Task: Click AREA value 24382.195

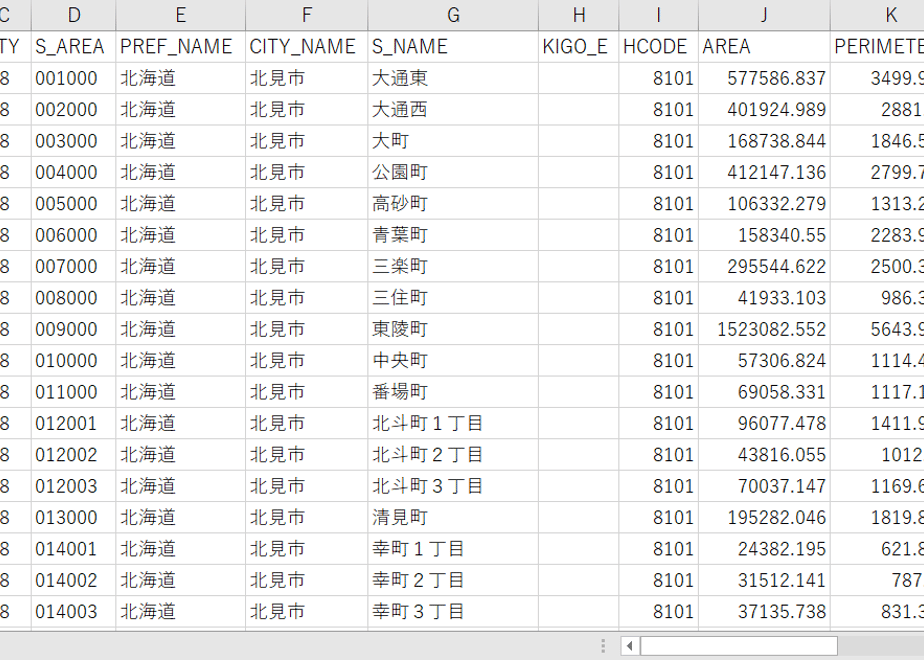Action: (x=764, y=549)
